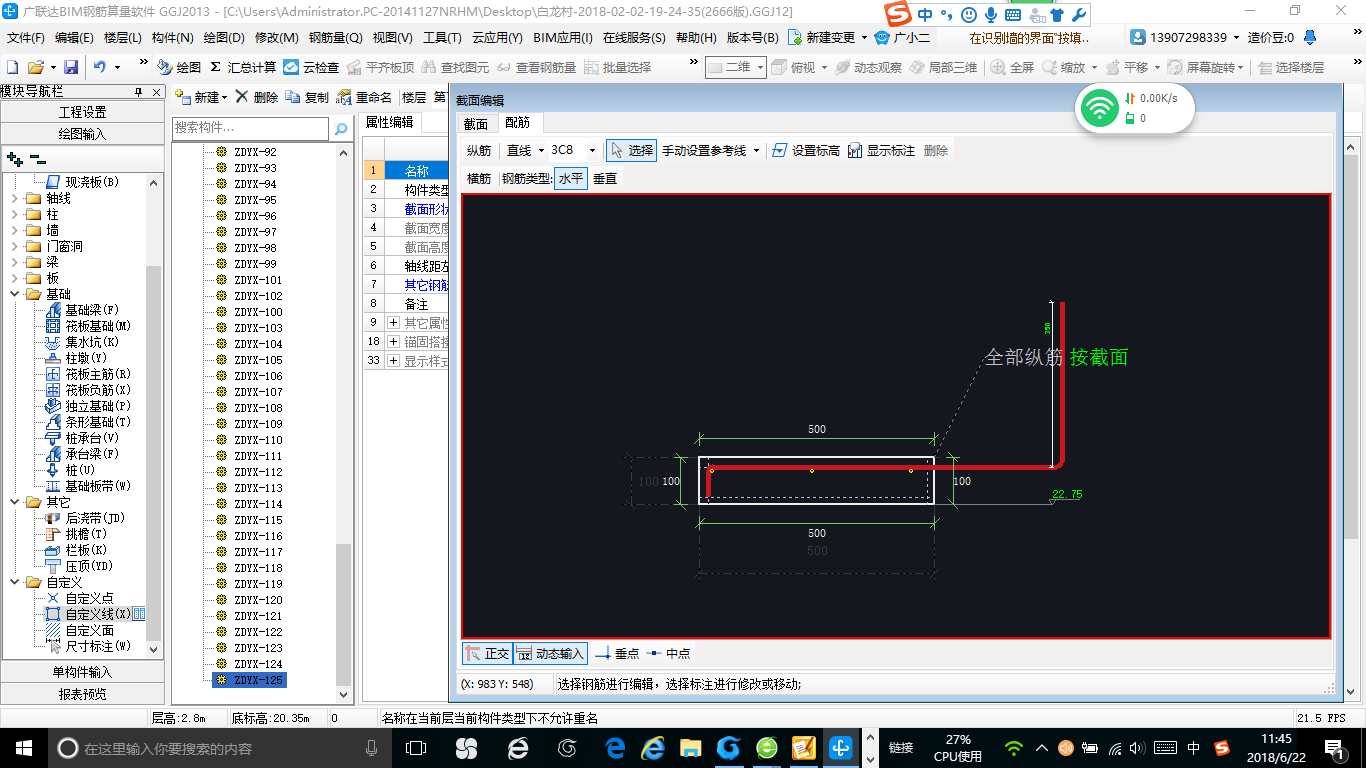Viewport: 1366px width, 768px height.
Task: Copy component with 复制 icon
Action: click(x=307, y=97)
